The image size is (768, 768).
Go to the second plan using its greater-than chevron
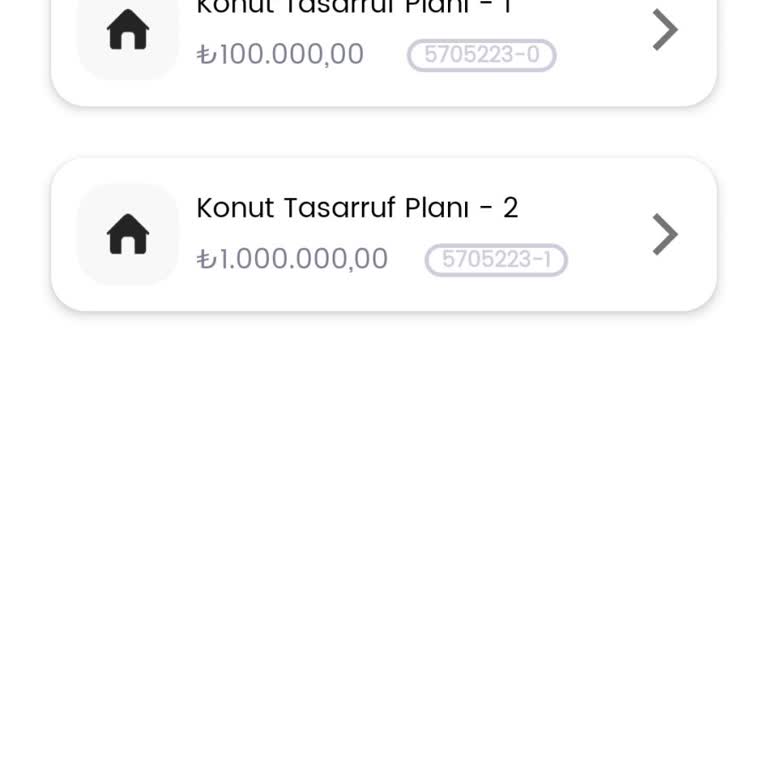coord(665,235)
